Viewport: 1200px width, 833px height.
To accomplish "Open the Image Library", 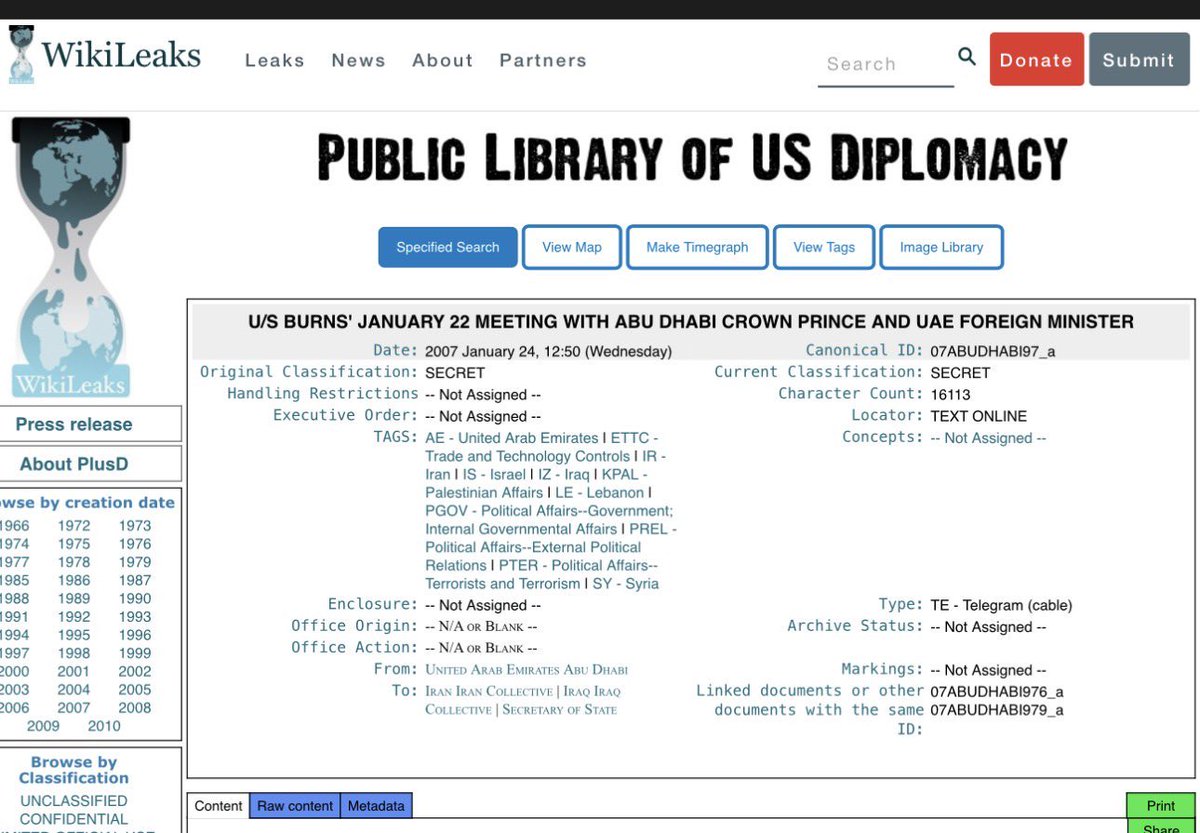I will tap(940, 246).
